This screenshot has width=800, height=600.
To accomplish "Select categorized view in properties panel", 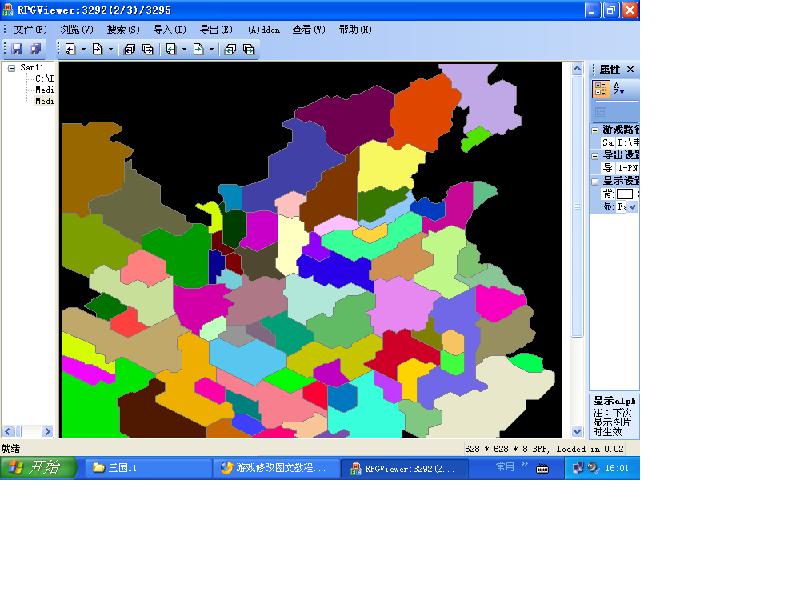I will [x=601, y=89].
